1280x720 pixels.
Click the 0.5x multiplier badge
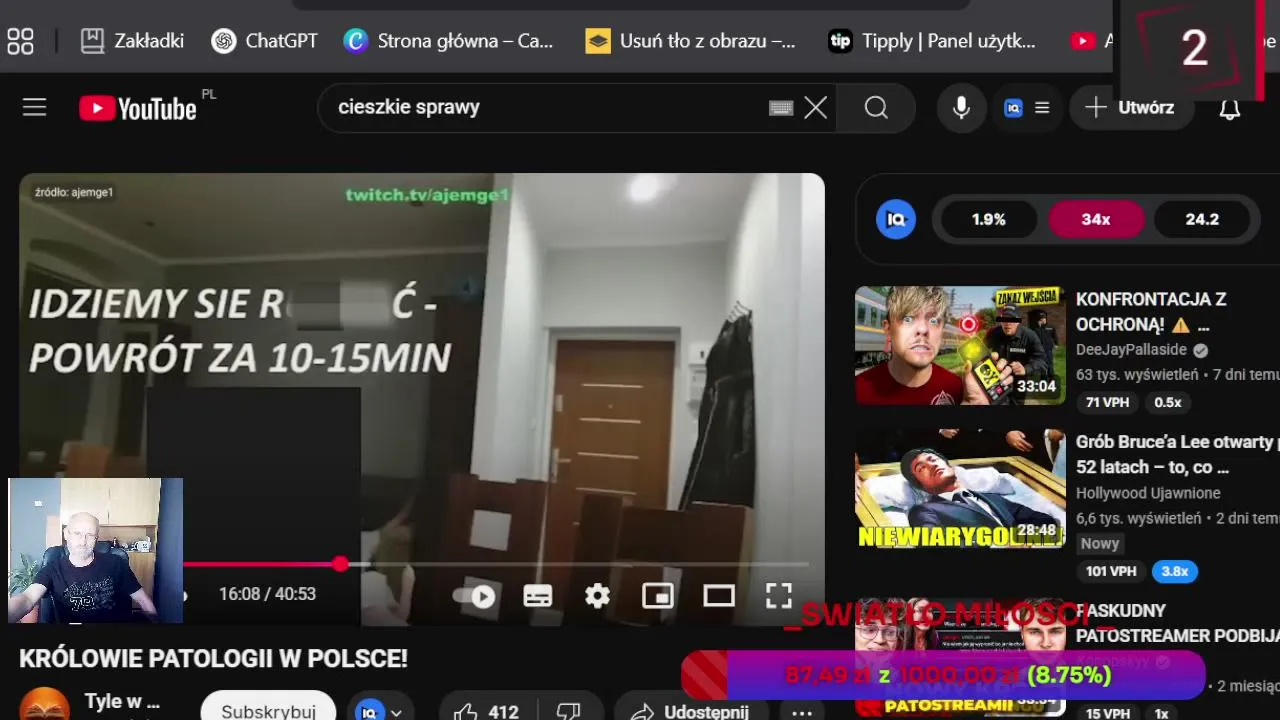(1168, 402)
